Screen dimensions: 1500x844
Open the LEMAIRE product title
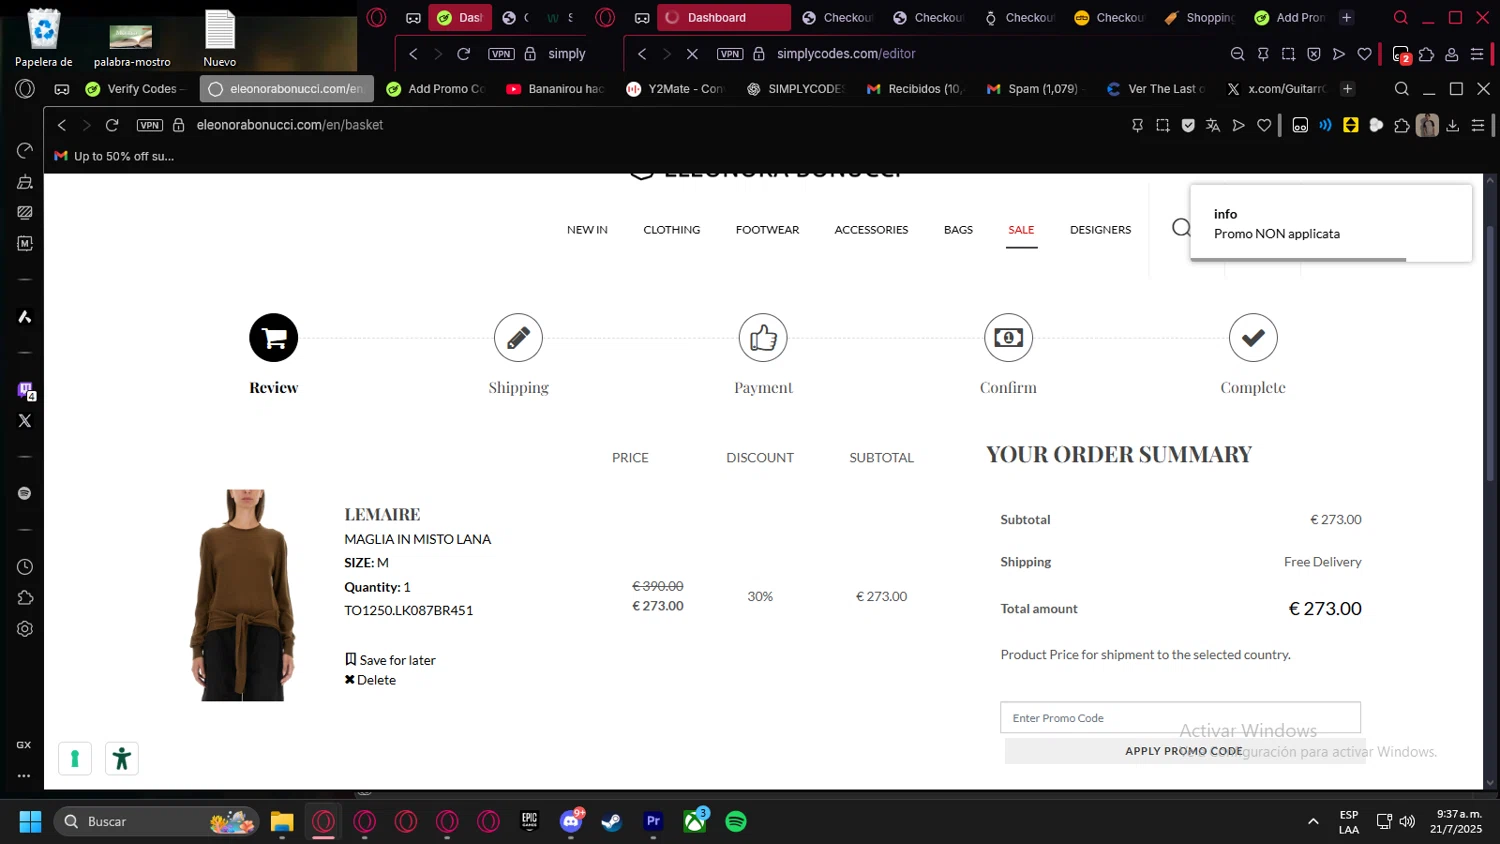pos(382,514)
